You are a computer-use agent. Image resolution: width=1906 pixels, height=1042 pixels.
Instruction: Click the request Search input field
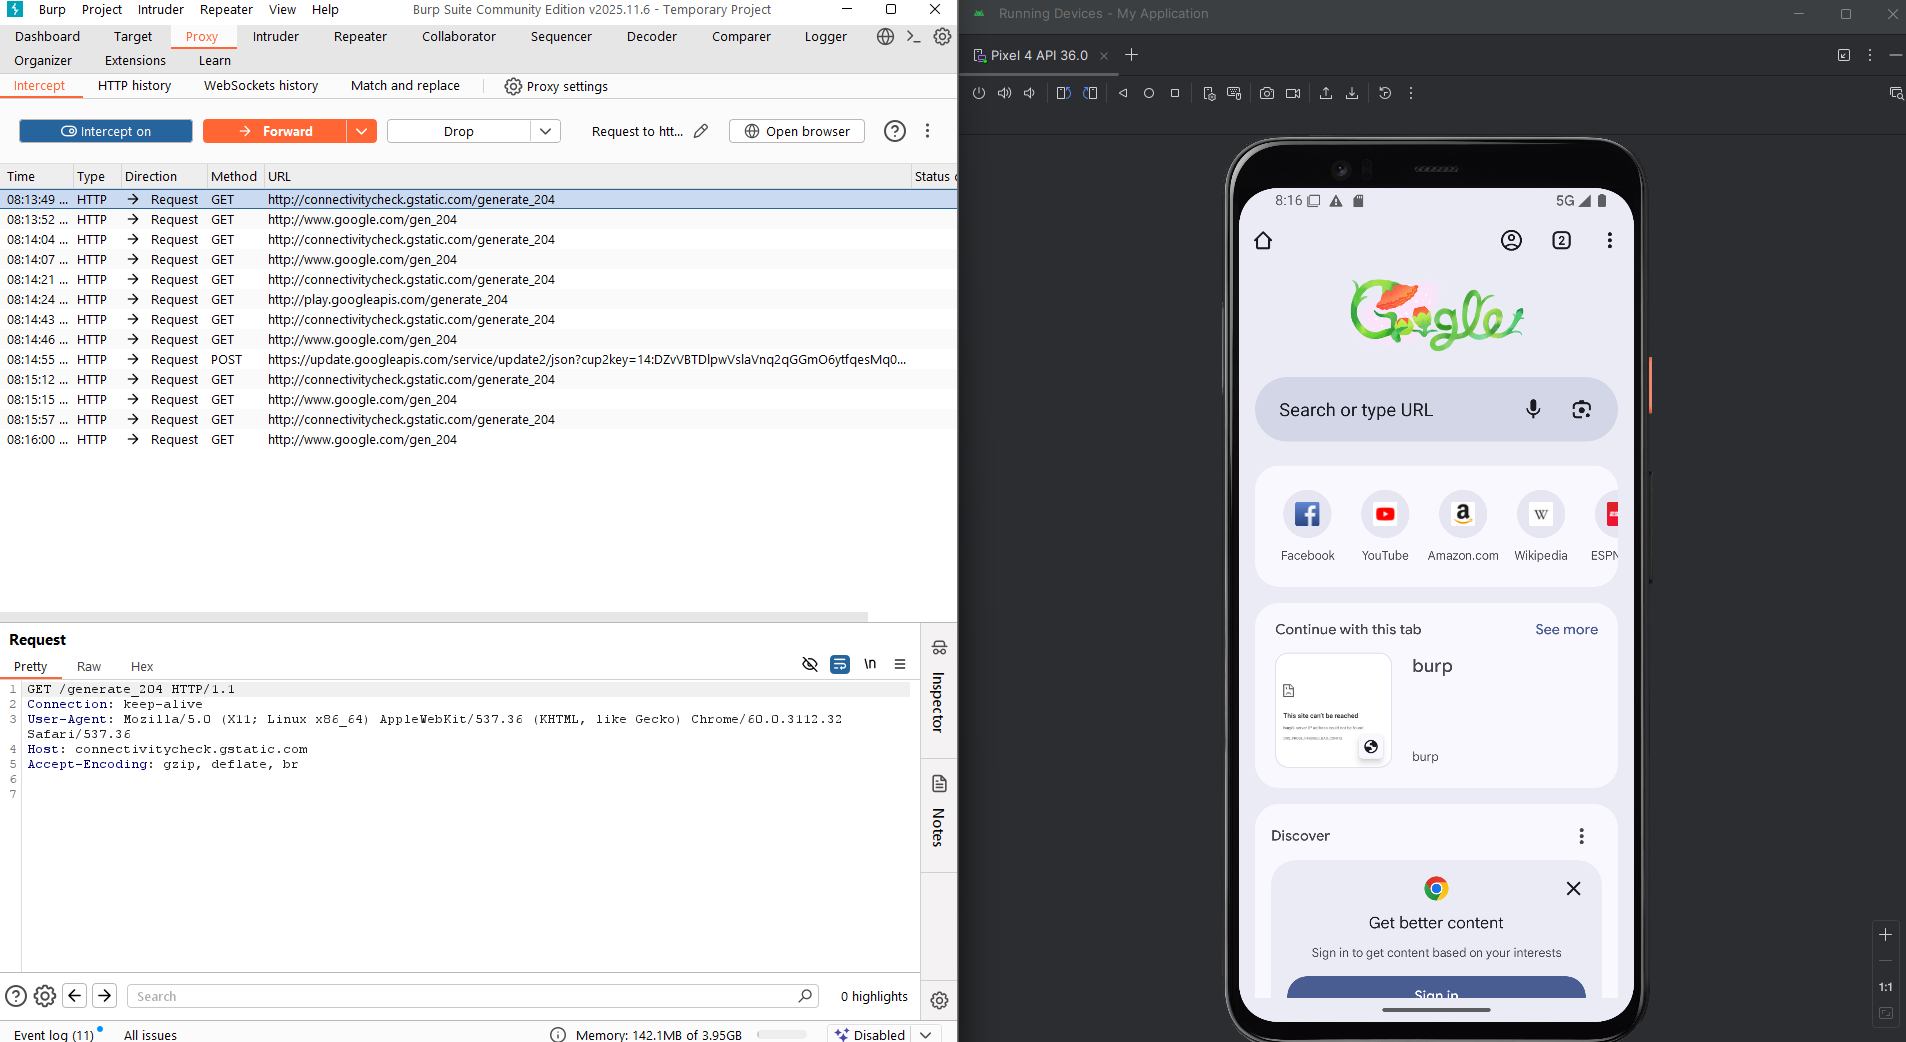(x=465, y=996)
